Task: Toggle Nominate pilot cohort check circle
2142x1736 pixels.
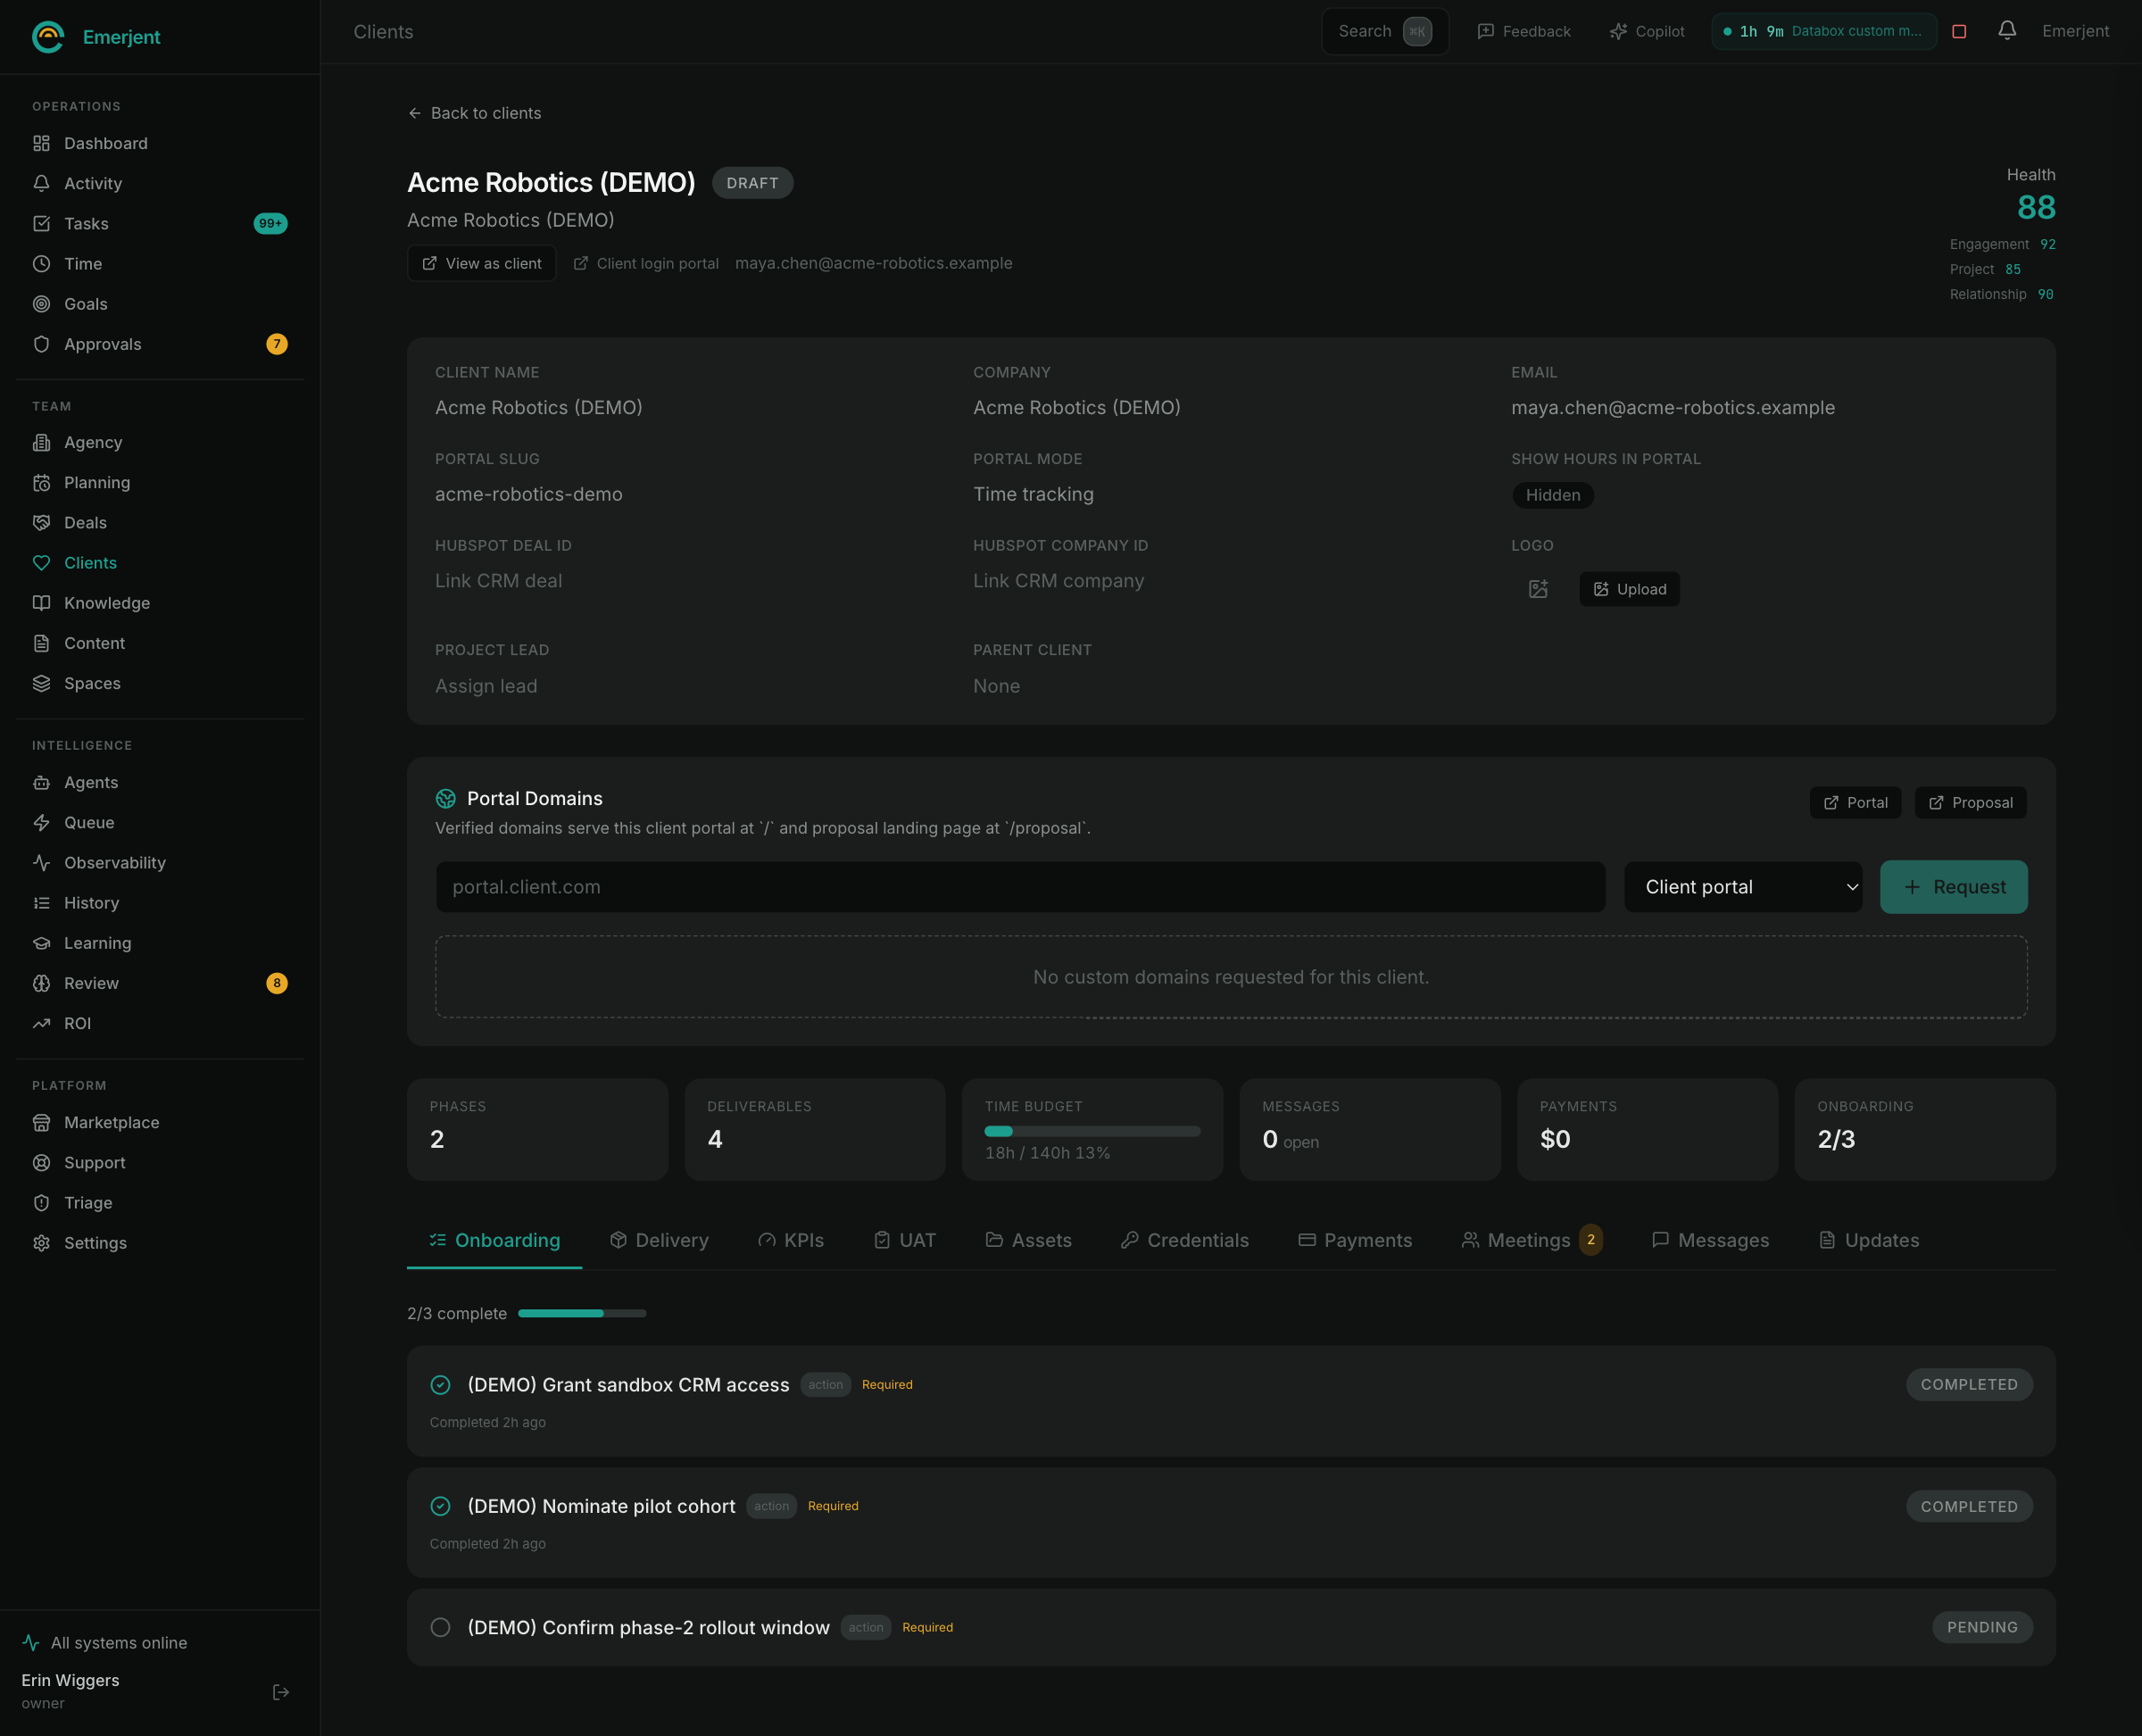Action: pos(440,1505)
